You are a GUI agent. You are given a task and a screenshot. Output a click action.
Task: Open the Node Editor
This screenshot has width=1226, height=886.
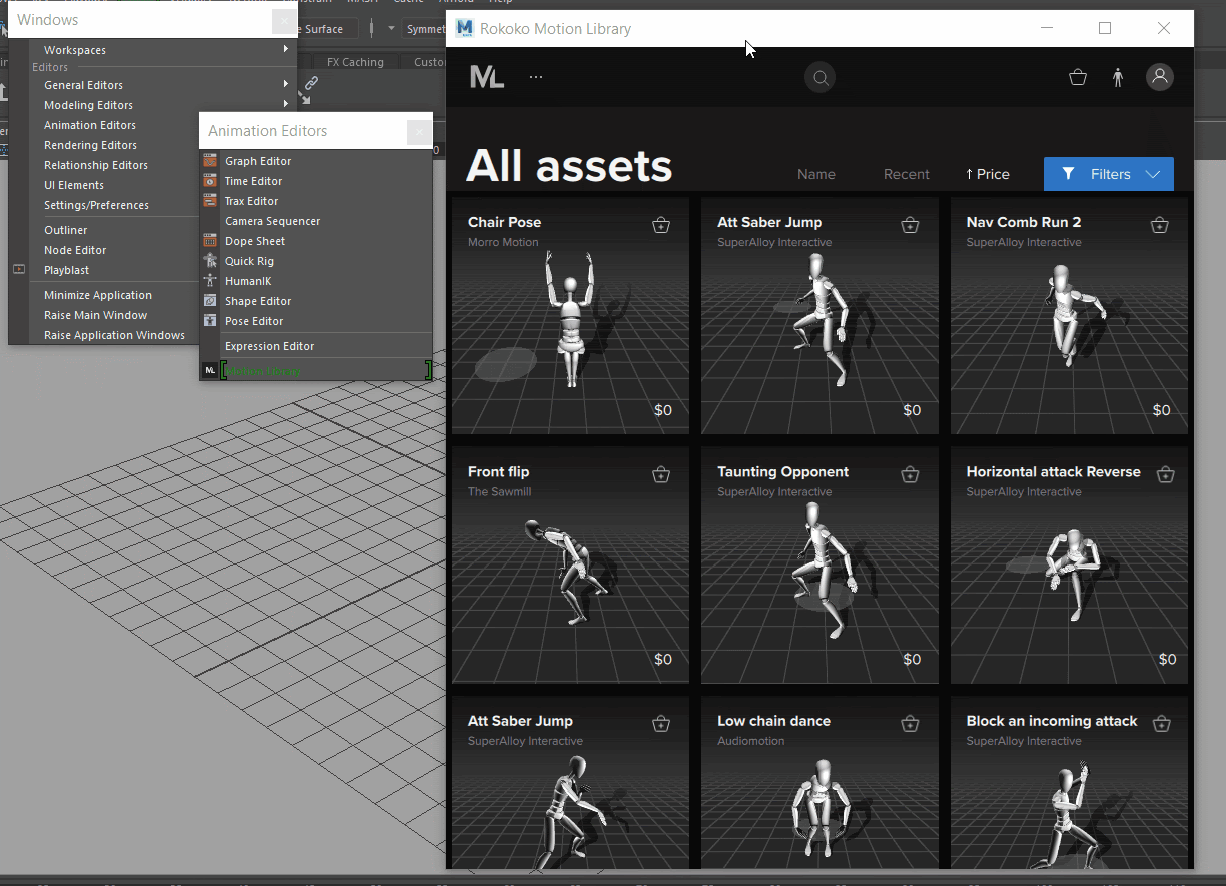75,250
